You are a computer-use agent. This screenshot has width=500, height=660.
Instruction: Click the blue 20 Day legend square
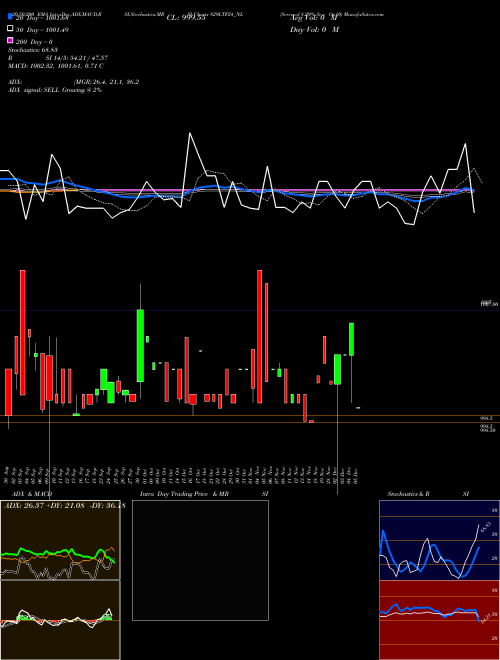[x=11, y=17]
